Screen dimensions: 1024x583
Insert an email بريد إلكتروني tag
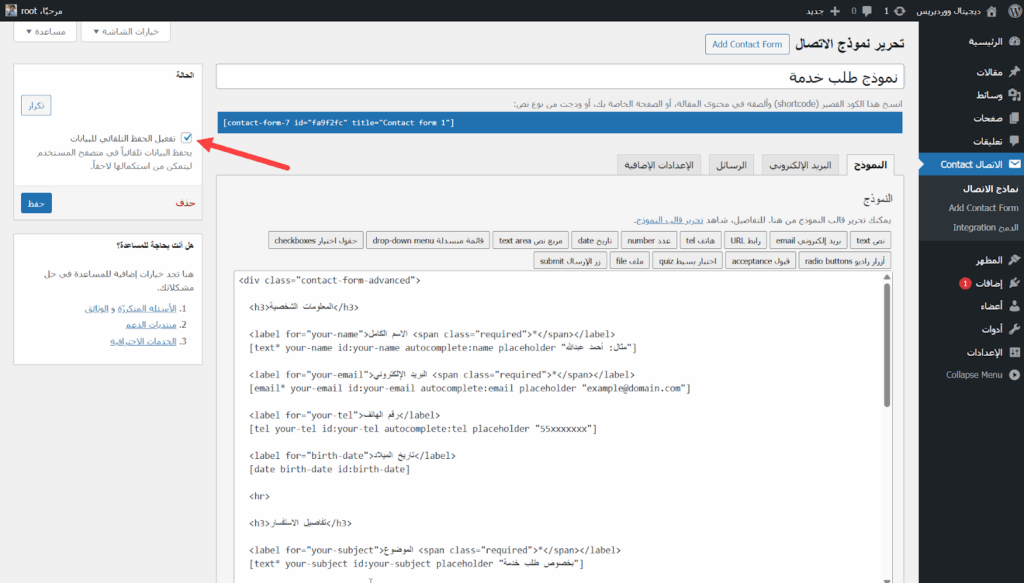click(x=808, y=240)
